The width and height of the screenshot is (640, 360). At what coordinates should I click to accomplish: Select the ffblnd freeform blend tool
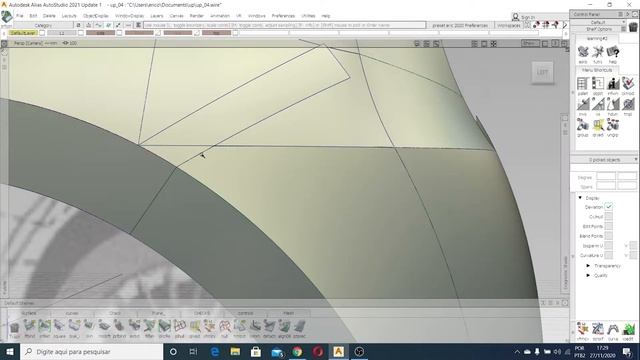click(x=30, y=328)
